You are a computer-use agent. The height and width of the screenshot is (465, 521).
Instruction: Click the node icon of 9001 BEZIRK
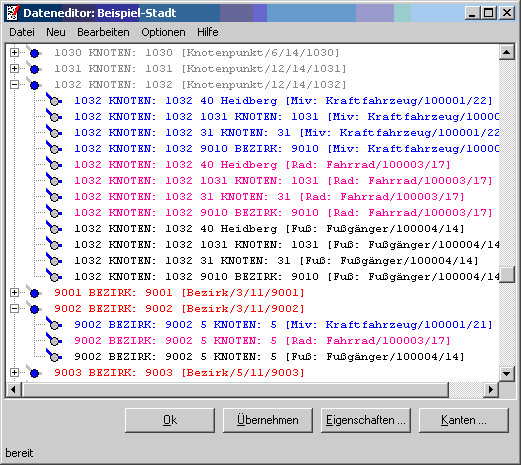click(34, 293)
